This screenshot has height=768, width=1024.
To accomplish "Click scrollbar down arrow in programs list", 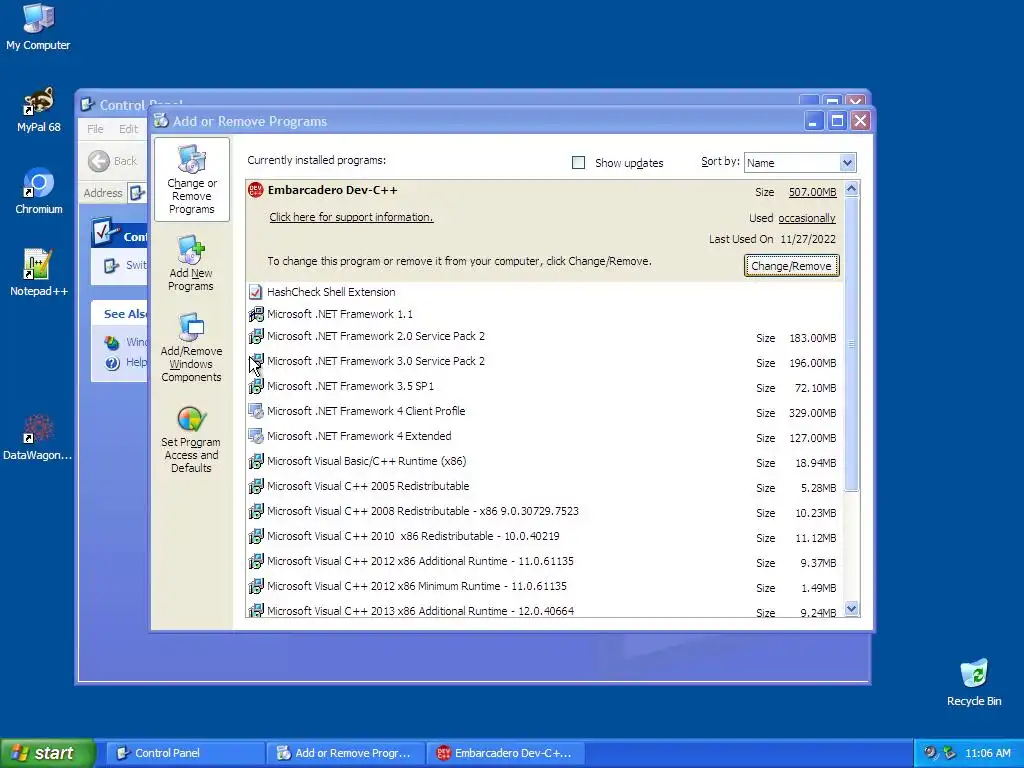I will (851, 609).
